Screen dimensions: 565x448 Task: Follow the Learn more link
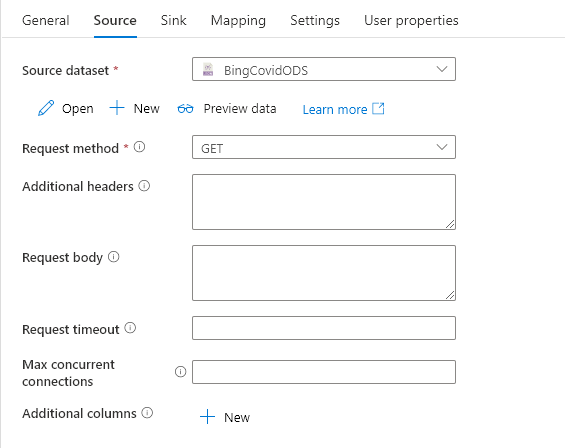335,109
